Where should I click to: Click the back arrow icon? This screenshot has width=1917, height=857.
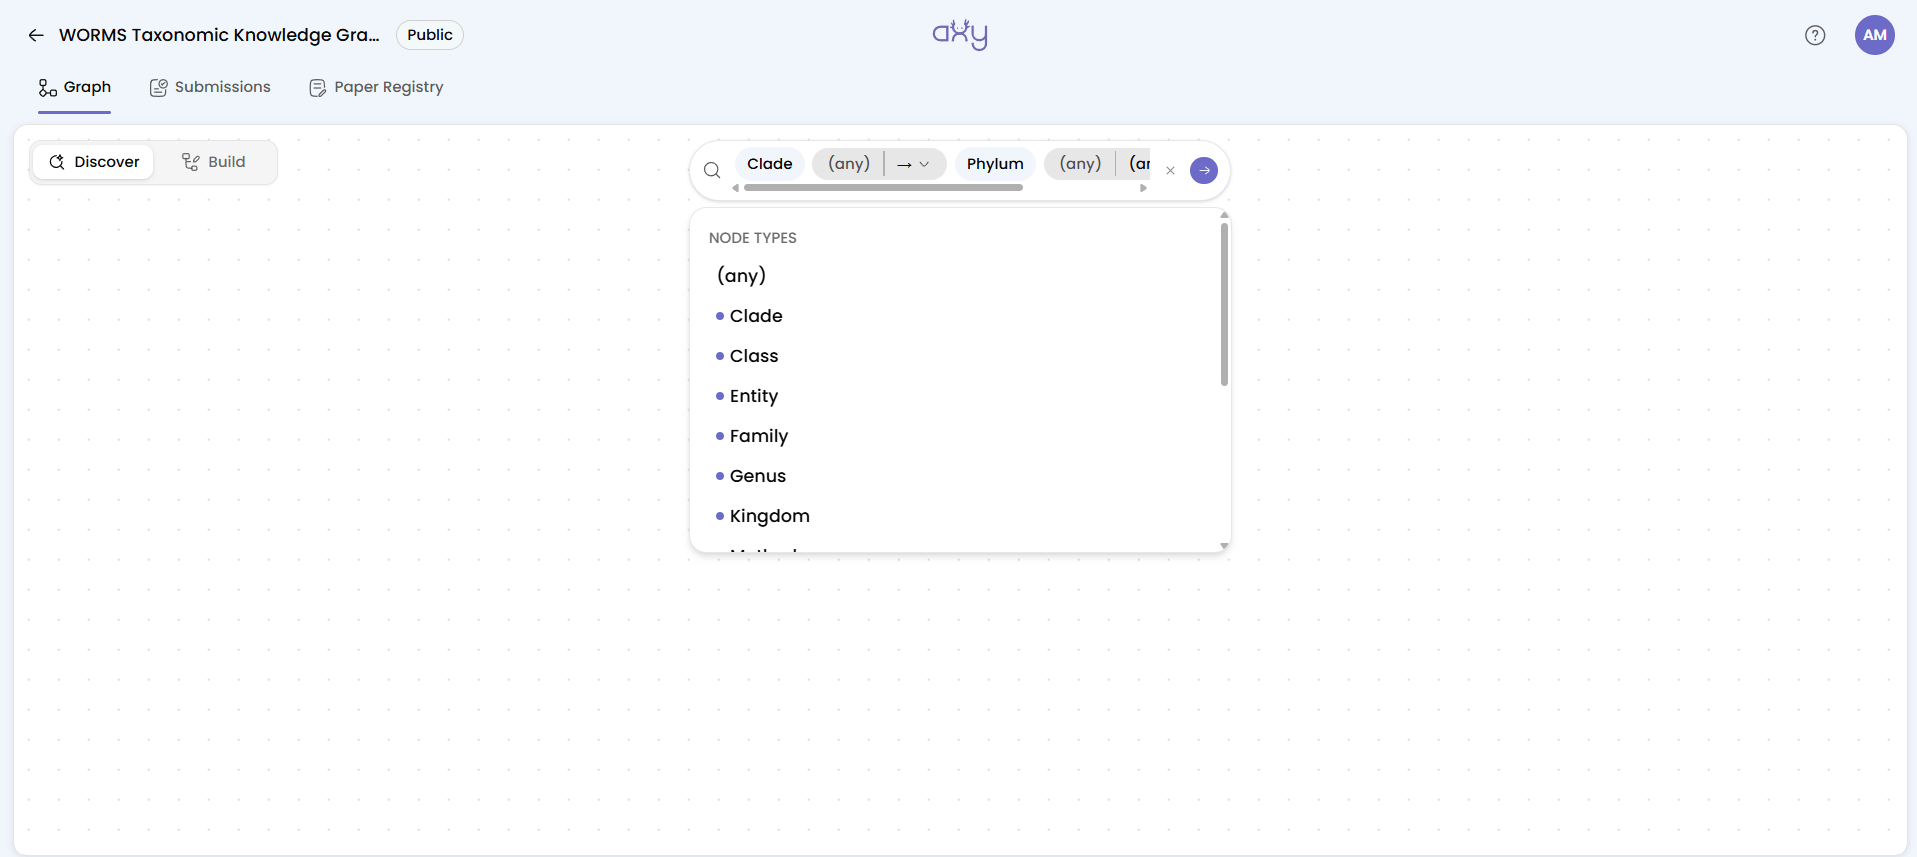click(x=36, y=35)
